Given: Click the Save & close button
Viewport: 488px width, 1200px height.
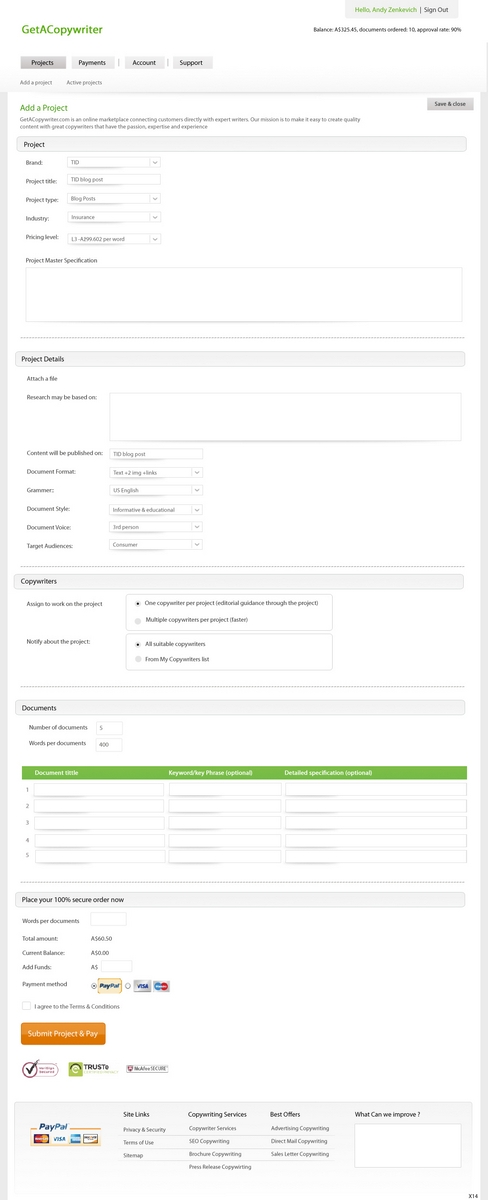Looking at the screenshot, I should [450, 104].
